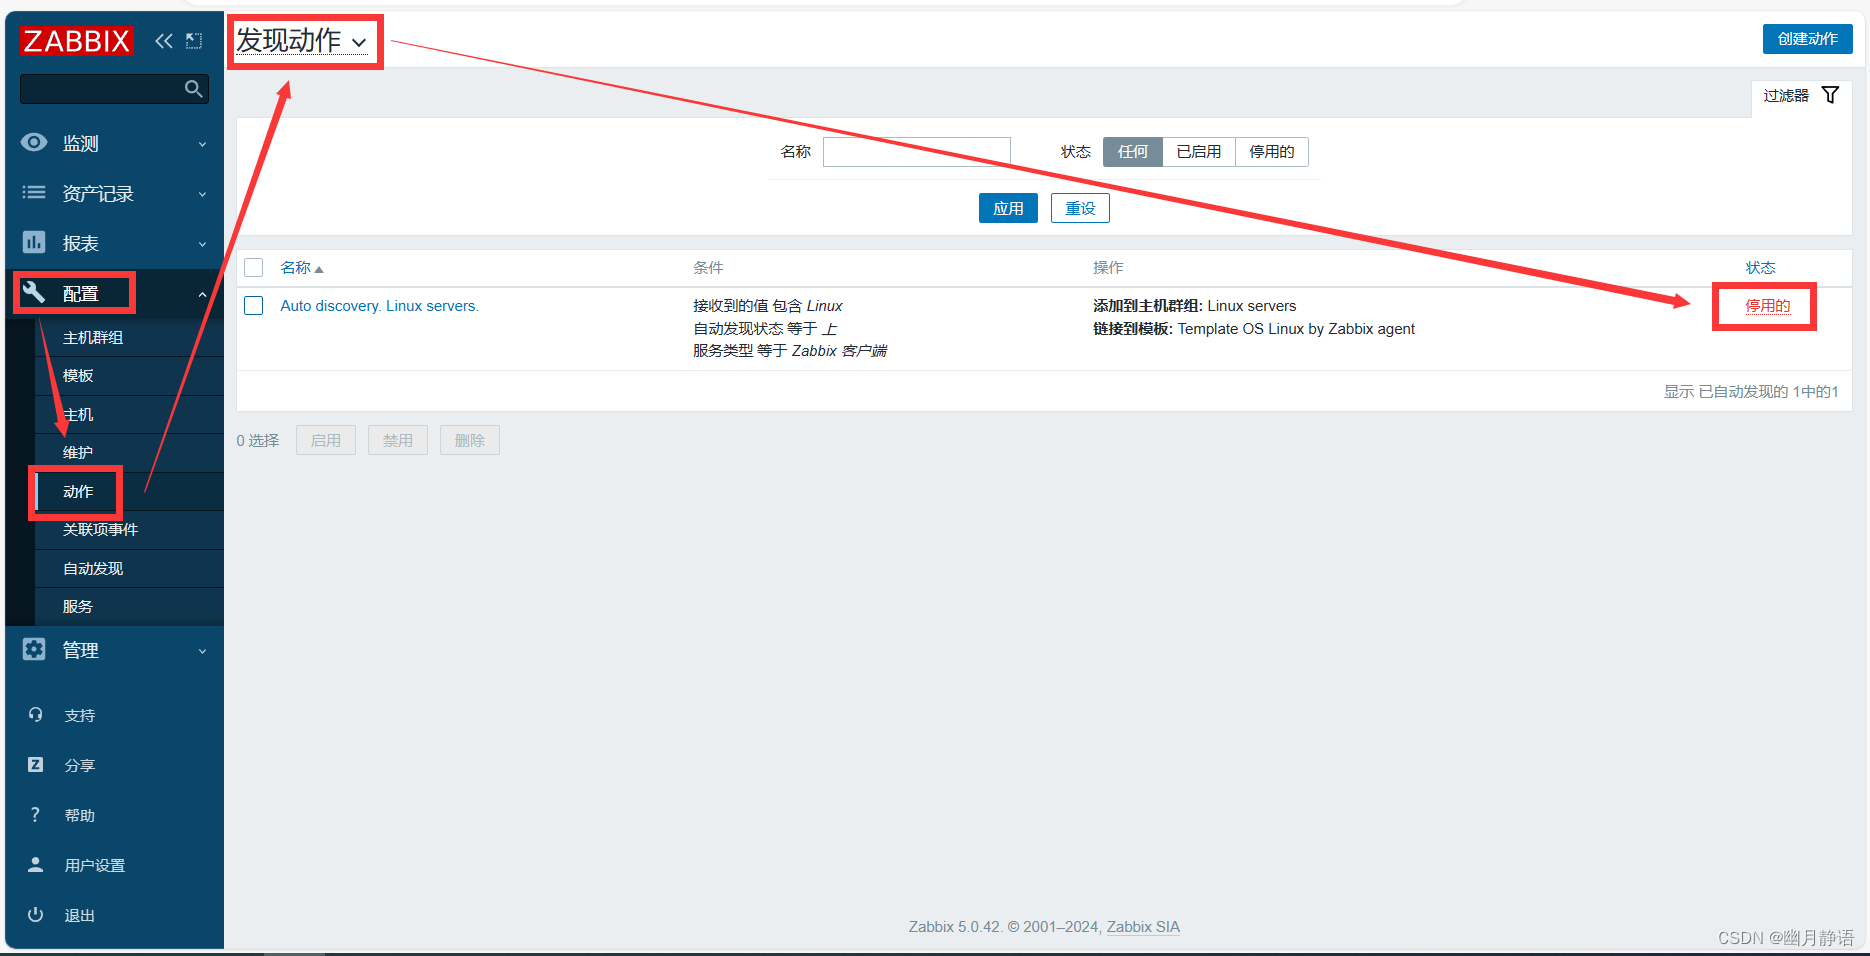Open Zabbix SIA footer link
1870x956 pixels.
pyautogui.click(x=1143, y=927)
